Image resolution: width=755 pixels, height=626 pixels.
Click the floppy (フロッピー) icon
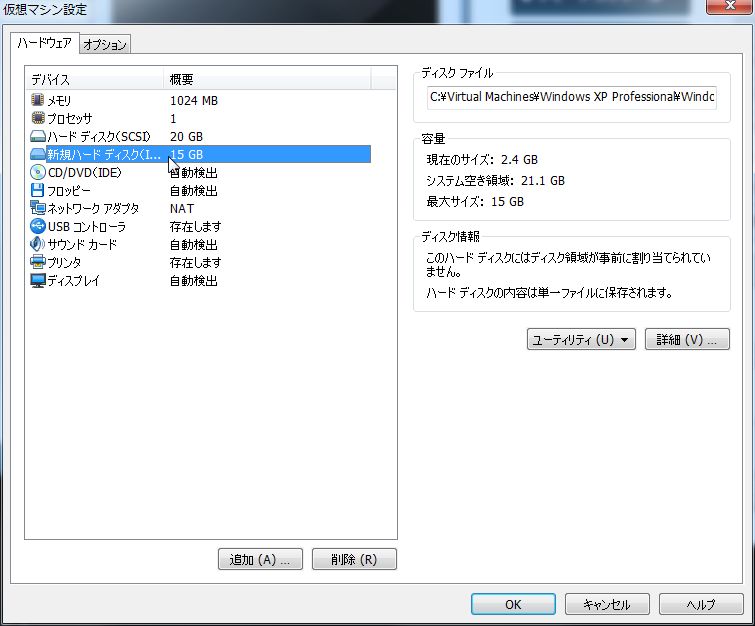pyautogui.click(x=38, y=190)
